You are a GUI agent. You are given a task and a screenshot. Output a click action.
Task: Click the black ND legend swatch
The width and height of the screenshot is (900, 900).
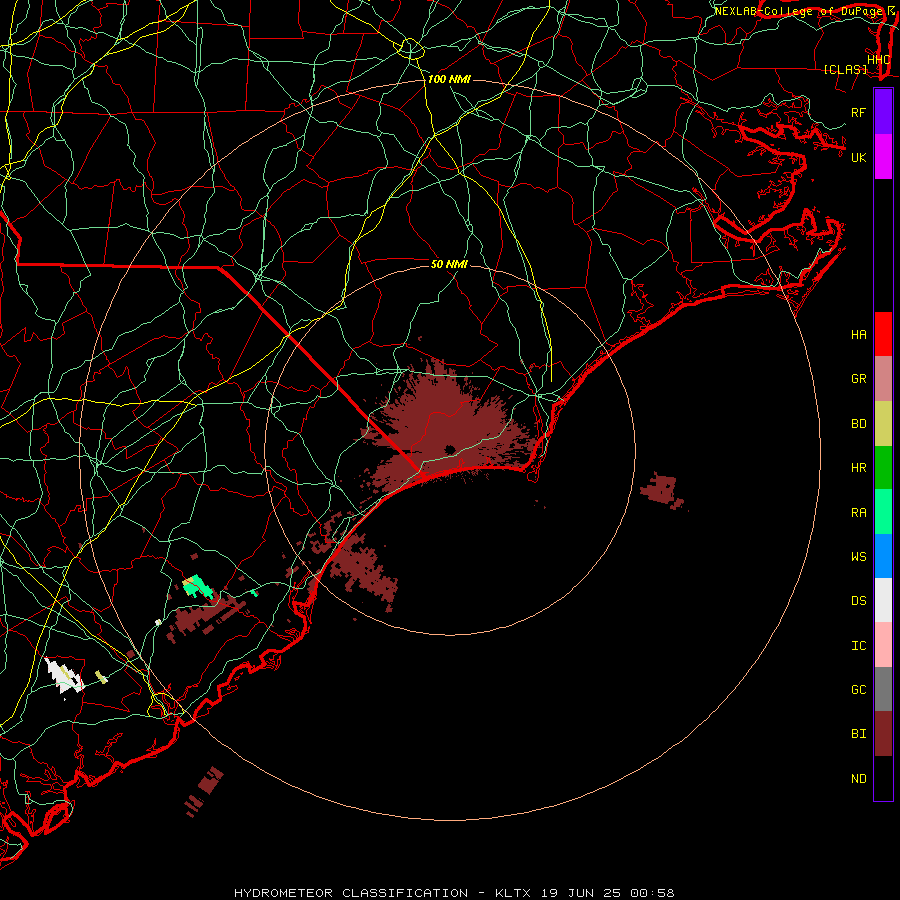tap(883, 778)
